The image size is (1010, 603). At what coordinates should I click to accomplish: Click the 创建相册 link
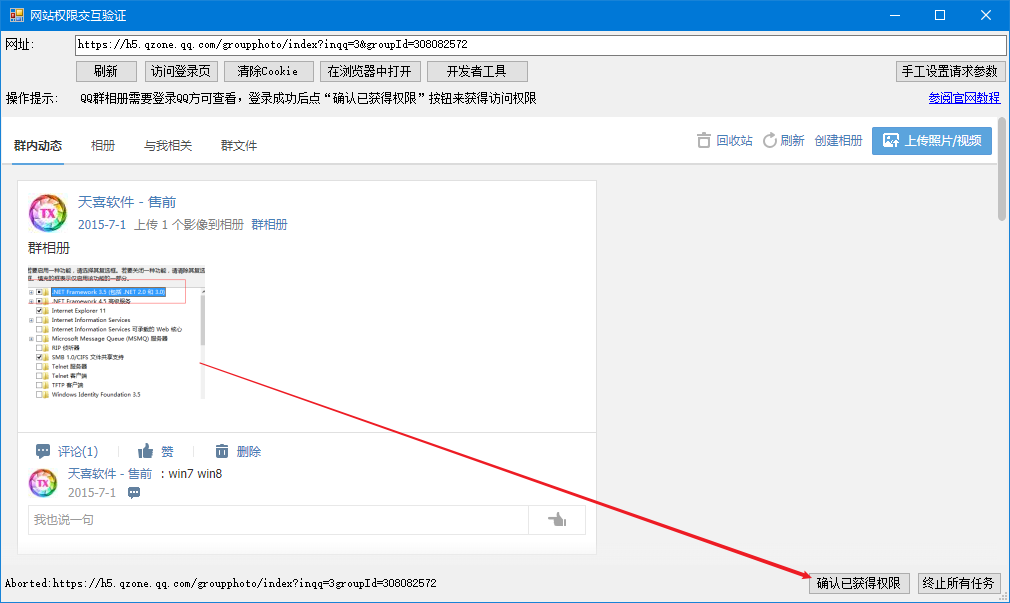click(838, 140)
